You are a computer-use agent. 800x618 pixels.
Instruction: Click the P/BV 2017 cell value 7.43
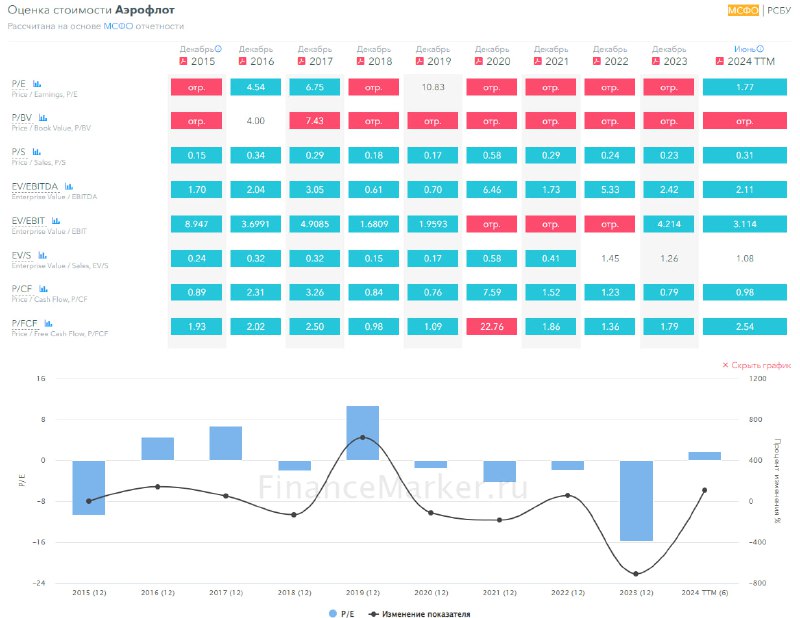[x=315, y=121]
